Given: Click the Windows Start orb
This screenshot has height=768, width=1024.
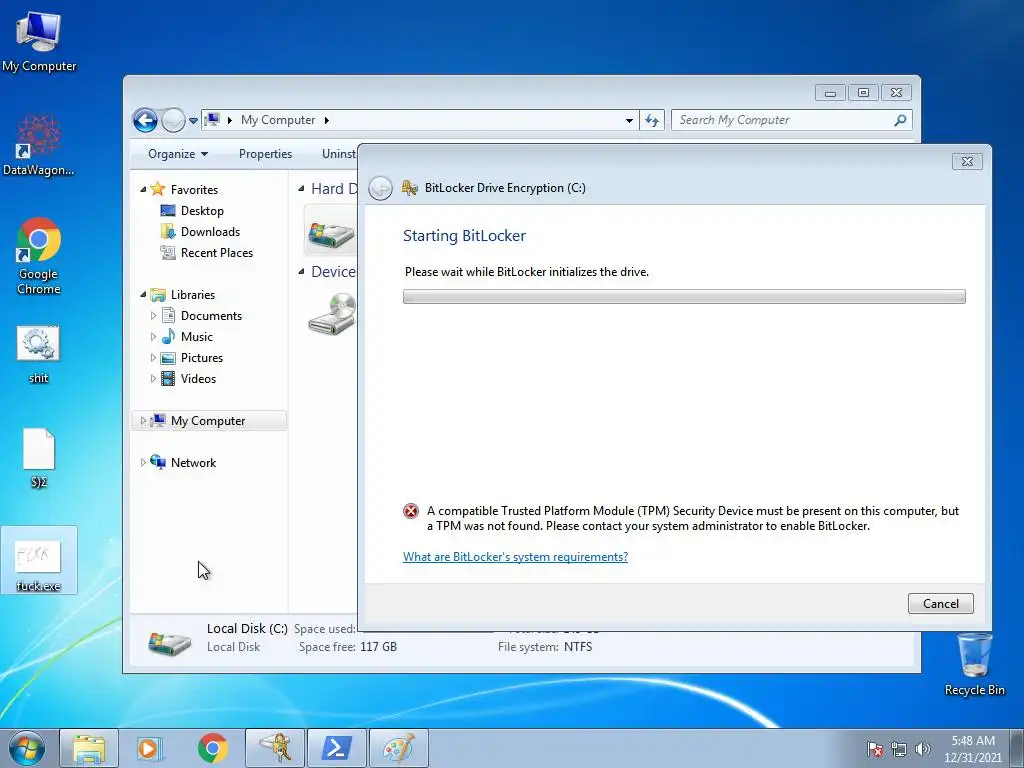Looking at the screenshot, I should point(27,748).
